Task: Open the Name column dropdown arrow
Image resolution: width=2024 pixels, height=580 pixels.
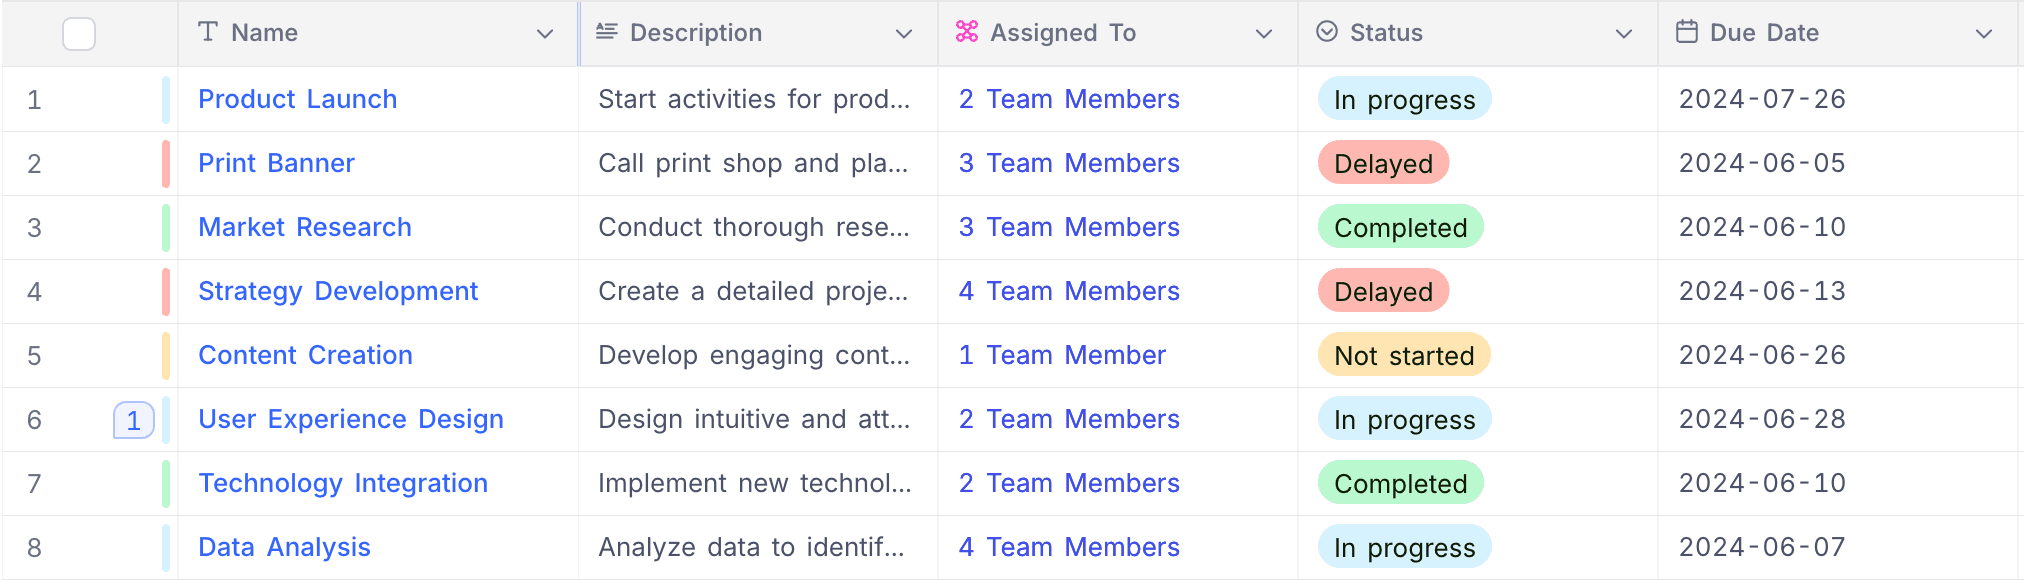Action: pos(545,34)
